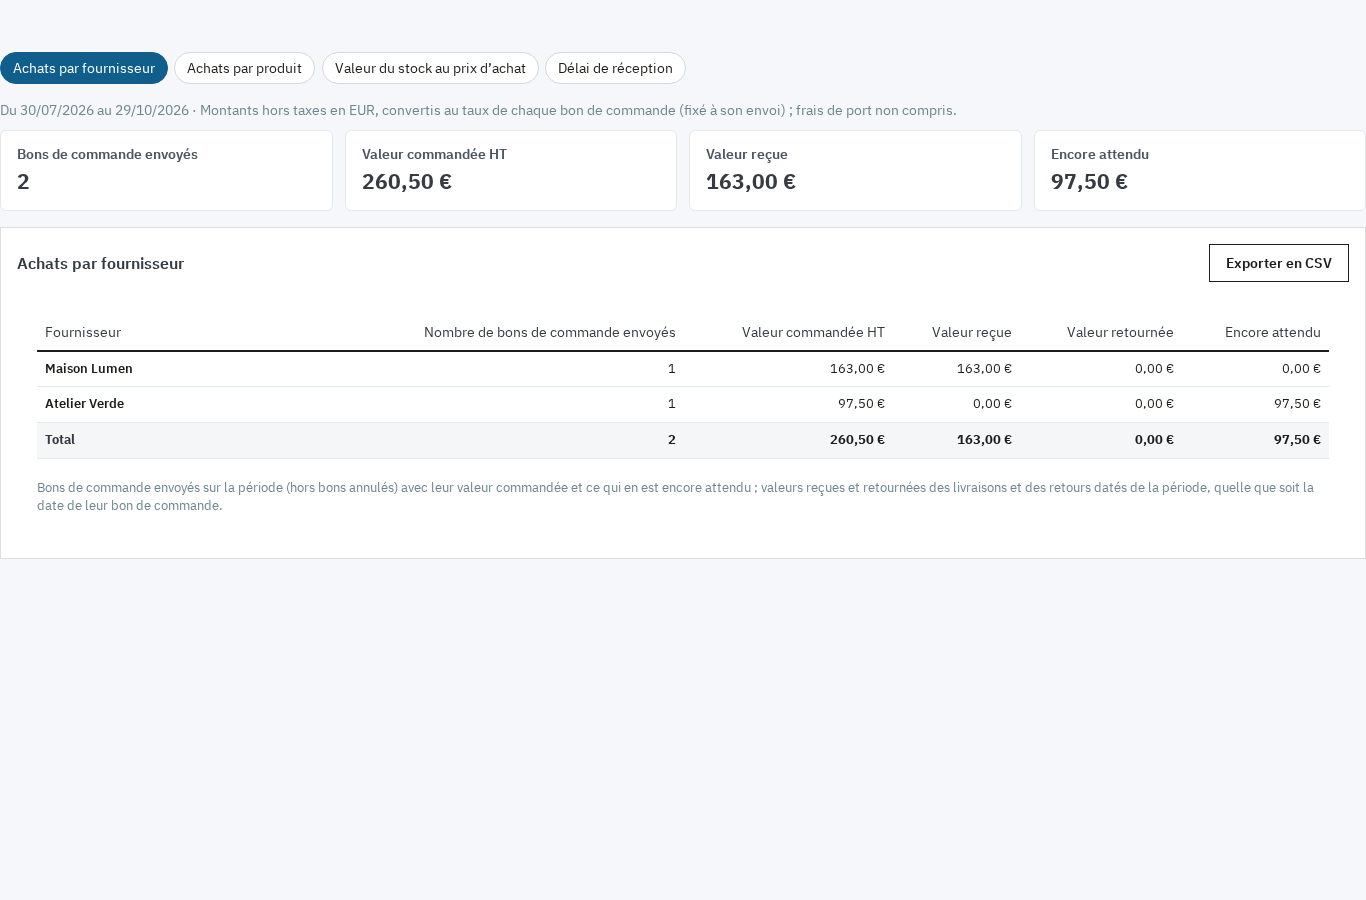
Task: Click the Encore attendu column header
Action: [1273, 332]
